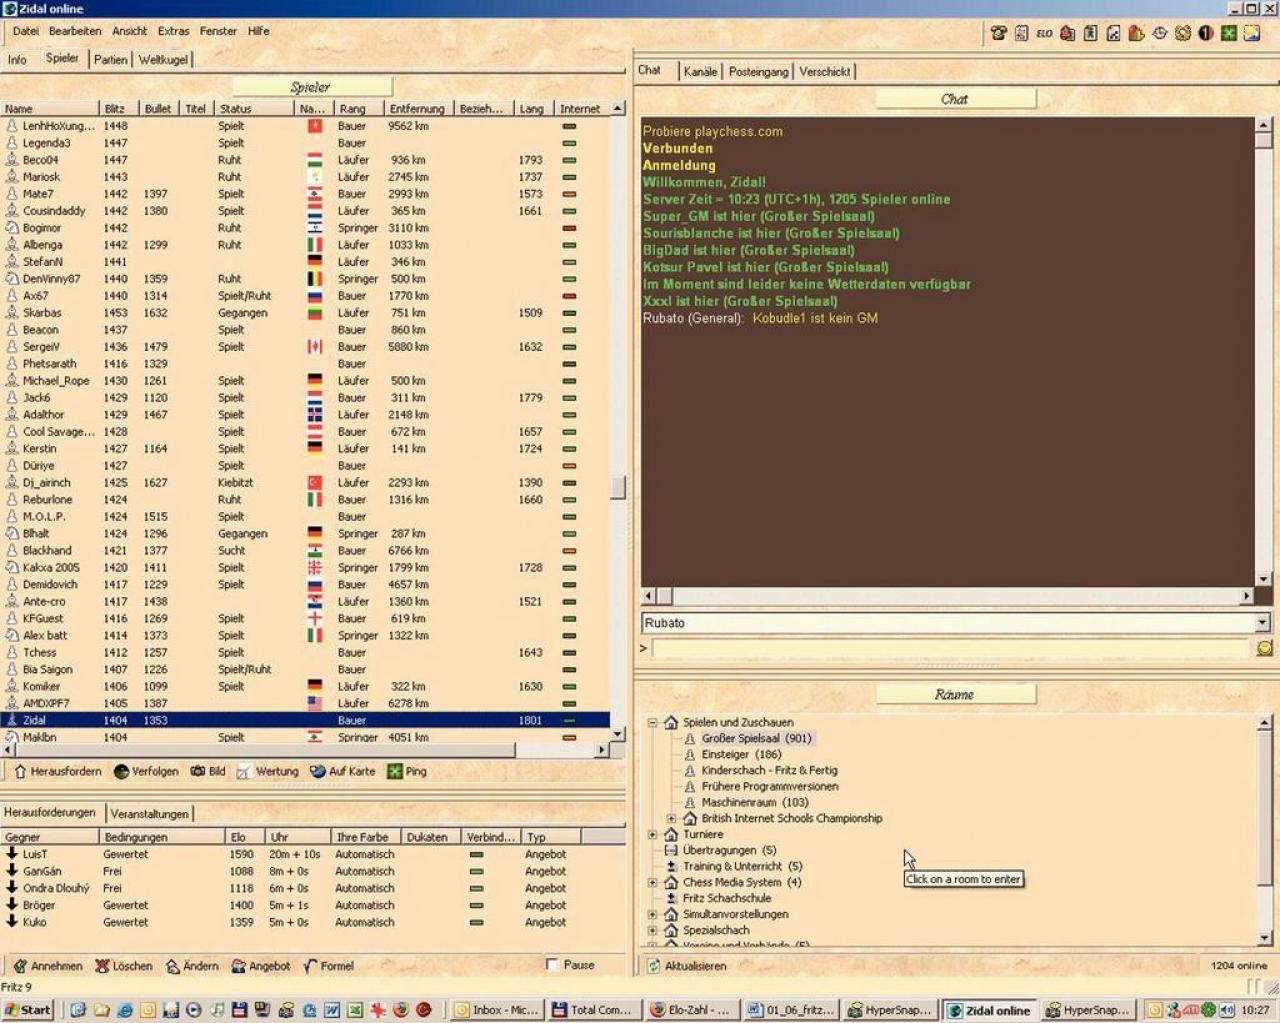
Task: Open the Extras menu
Action: coord(173,31)
